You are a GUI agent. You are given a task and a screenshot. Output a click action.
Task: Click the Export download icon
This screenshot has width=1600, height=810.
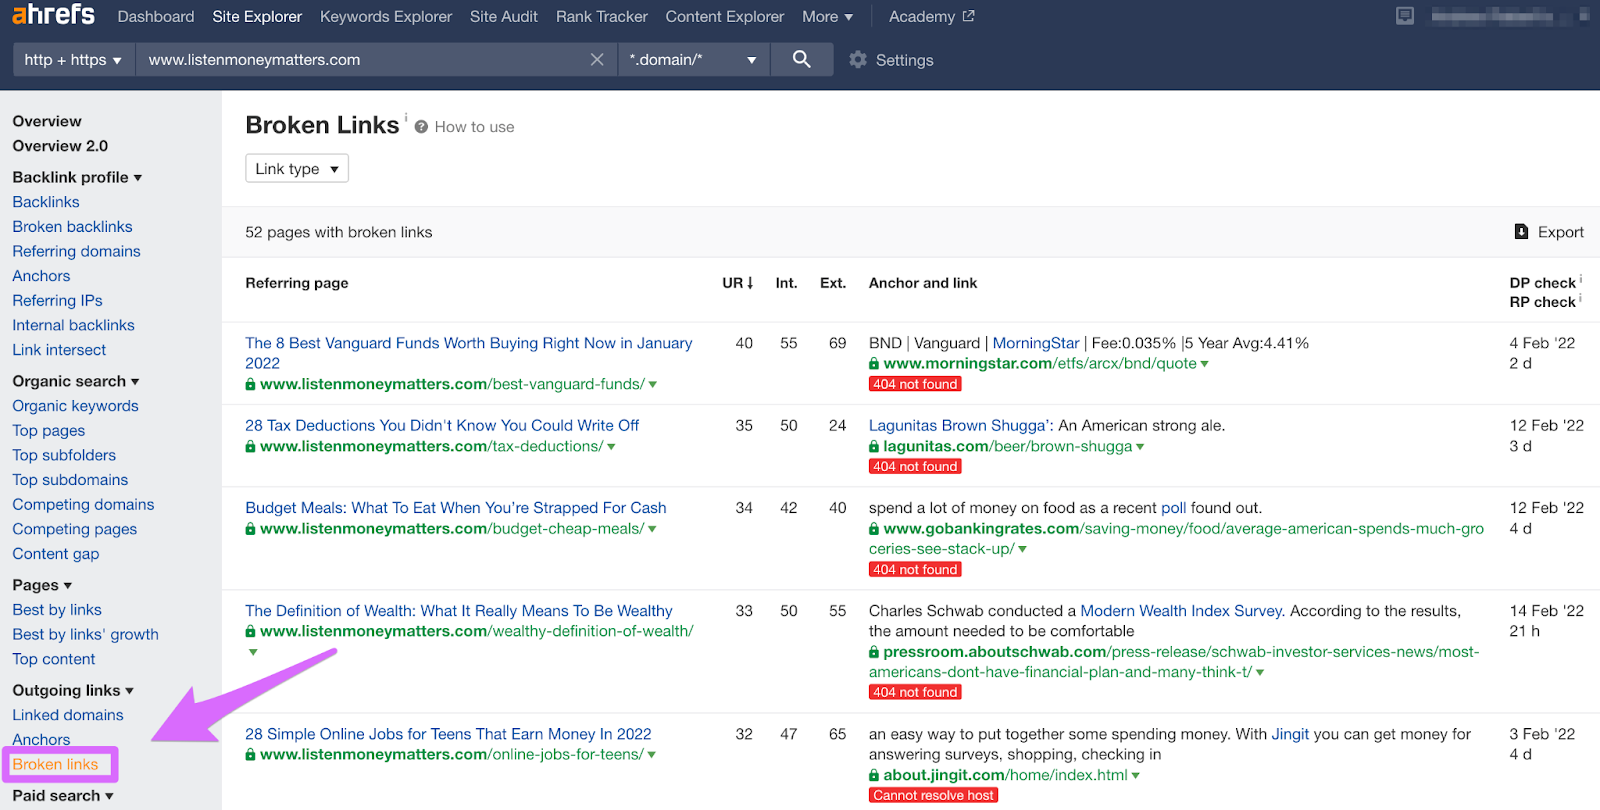(x=1521, y=231)
